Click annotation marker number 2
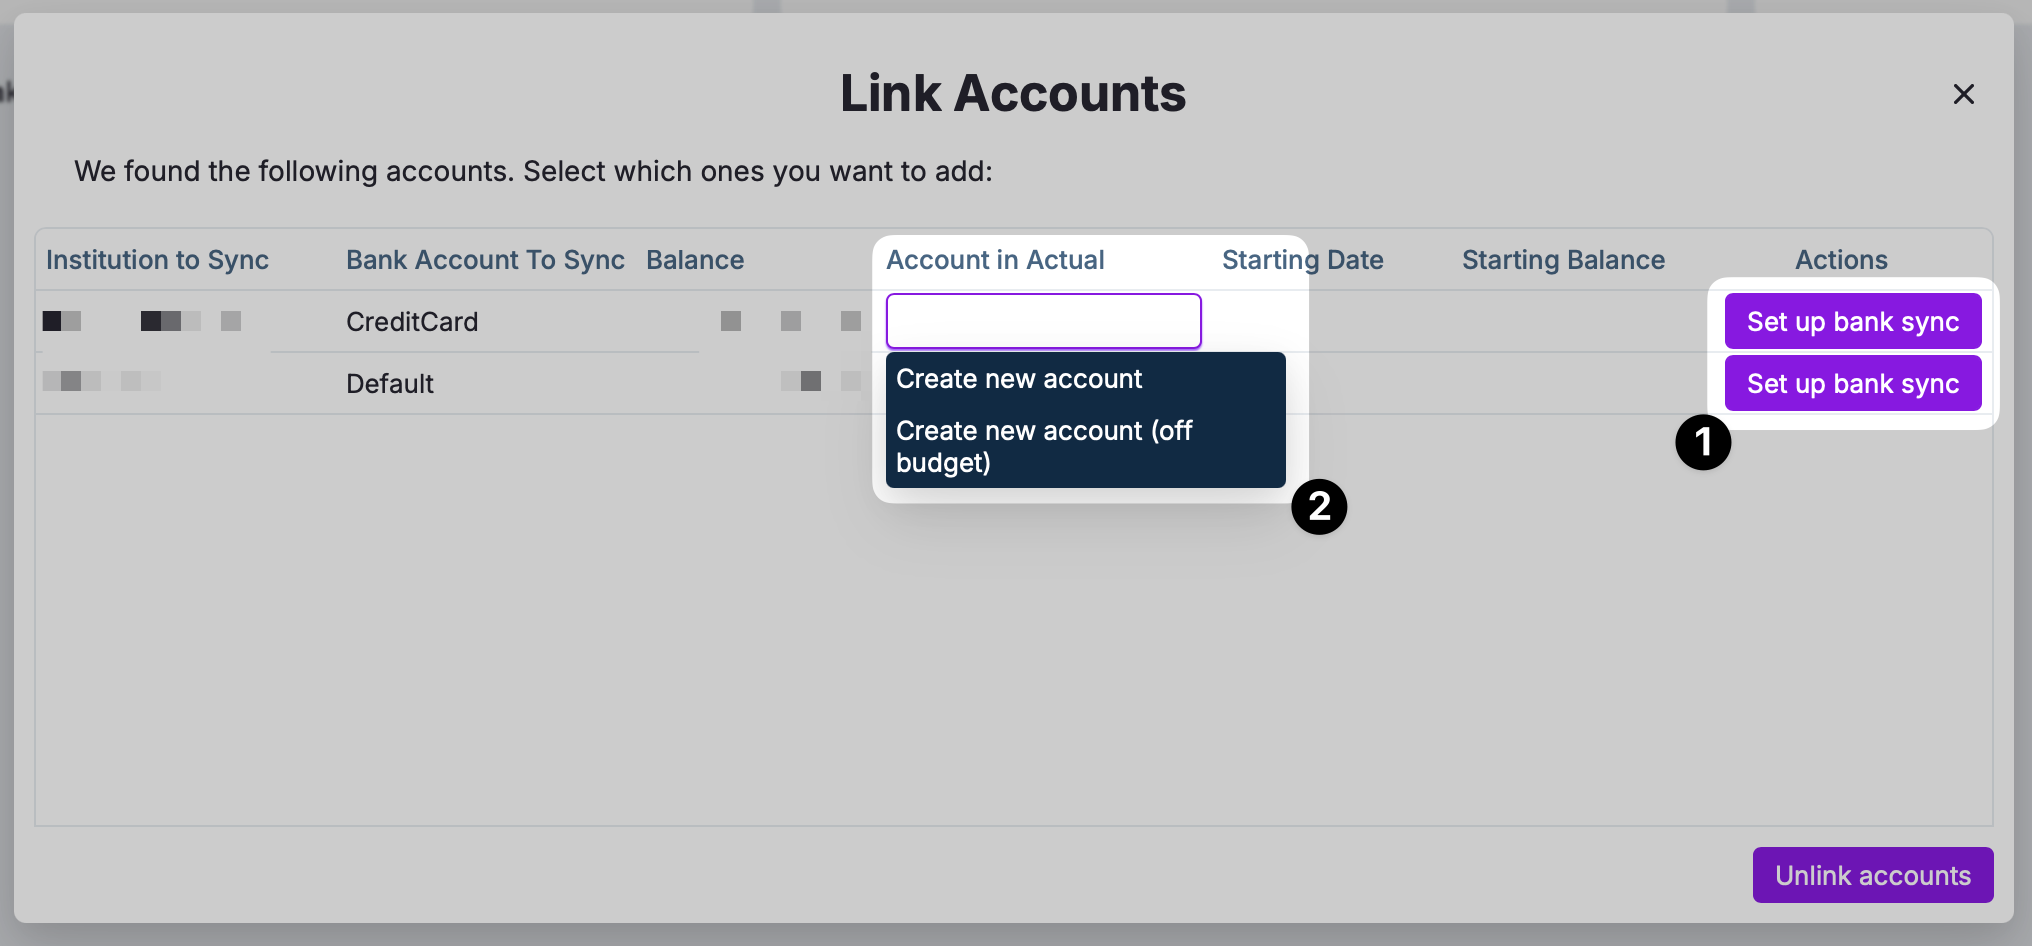 1318,506
